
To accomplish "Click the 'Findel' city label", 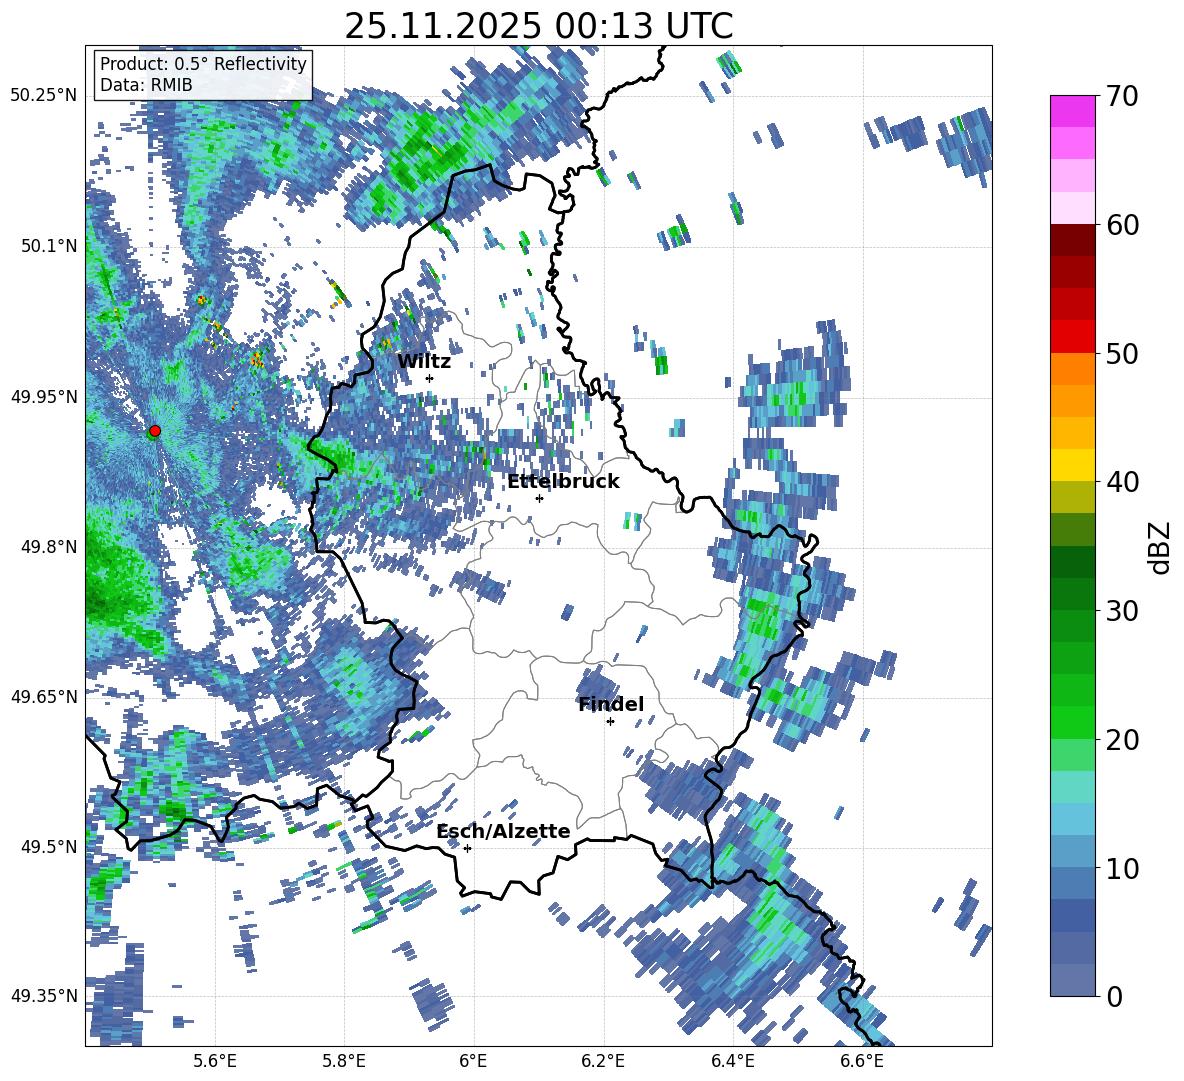I will click(611, 705).
